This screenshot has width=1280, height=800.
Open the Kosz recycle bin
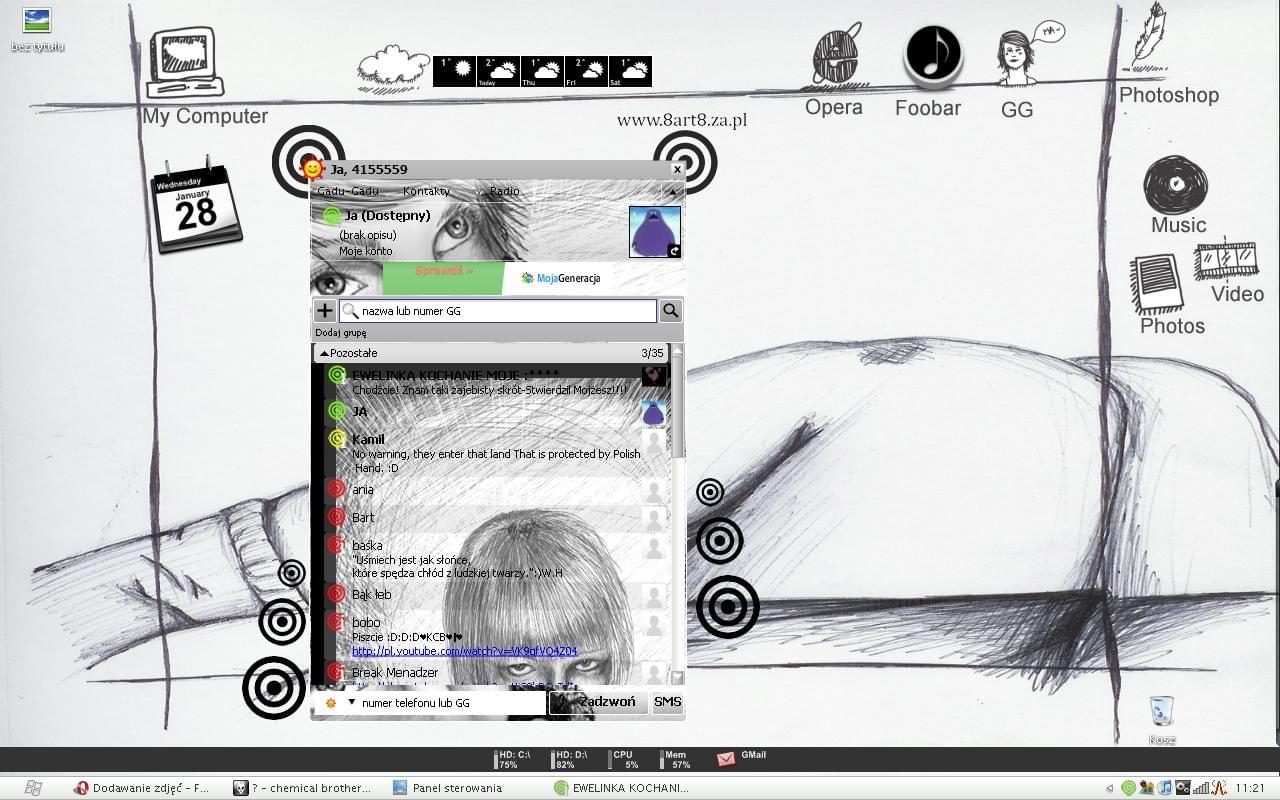coord(1161,712)
